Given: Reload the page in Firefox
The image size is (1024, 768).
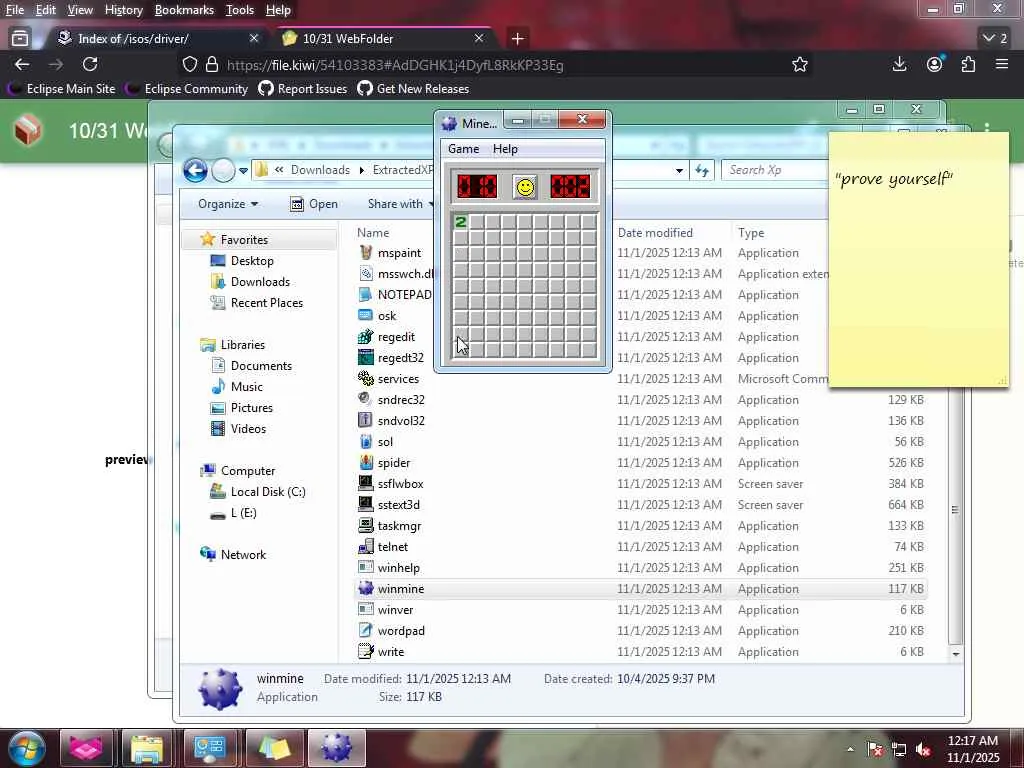Looking at the screenshot, I should tap(90, 64).
